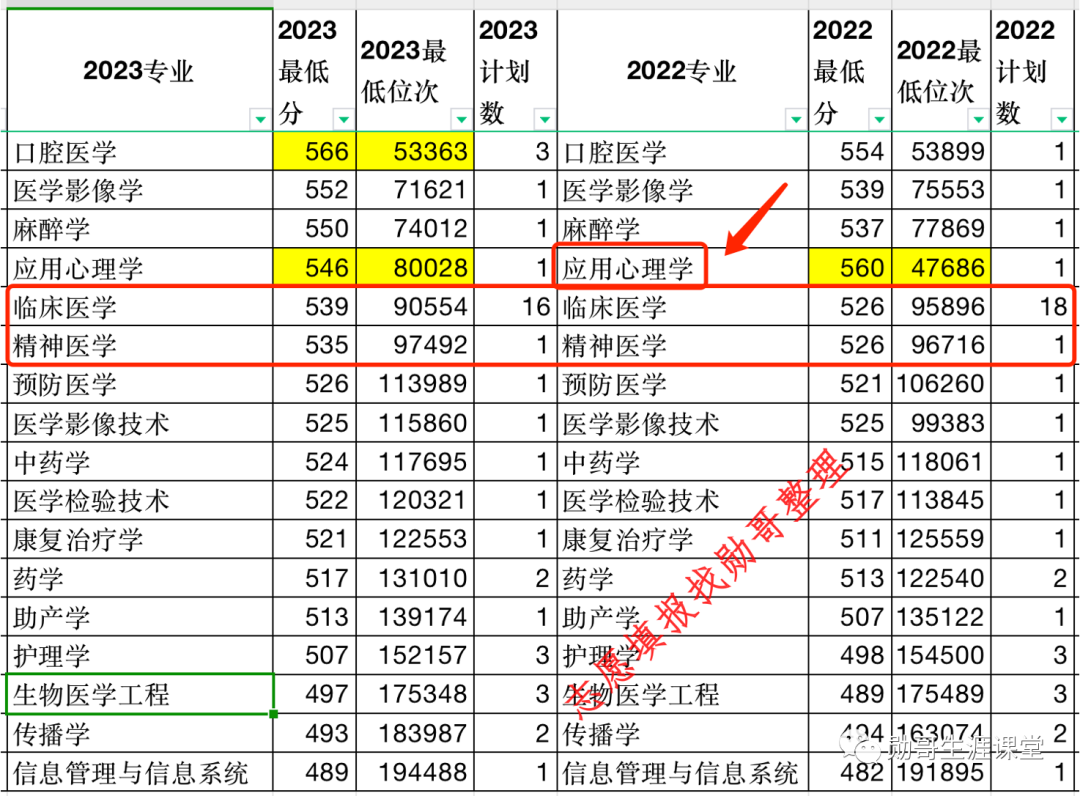Click yellow cell with score 566

pyautogui.click(x=315, y=151)
